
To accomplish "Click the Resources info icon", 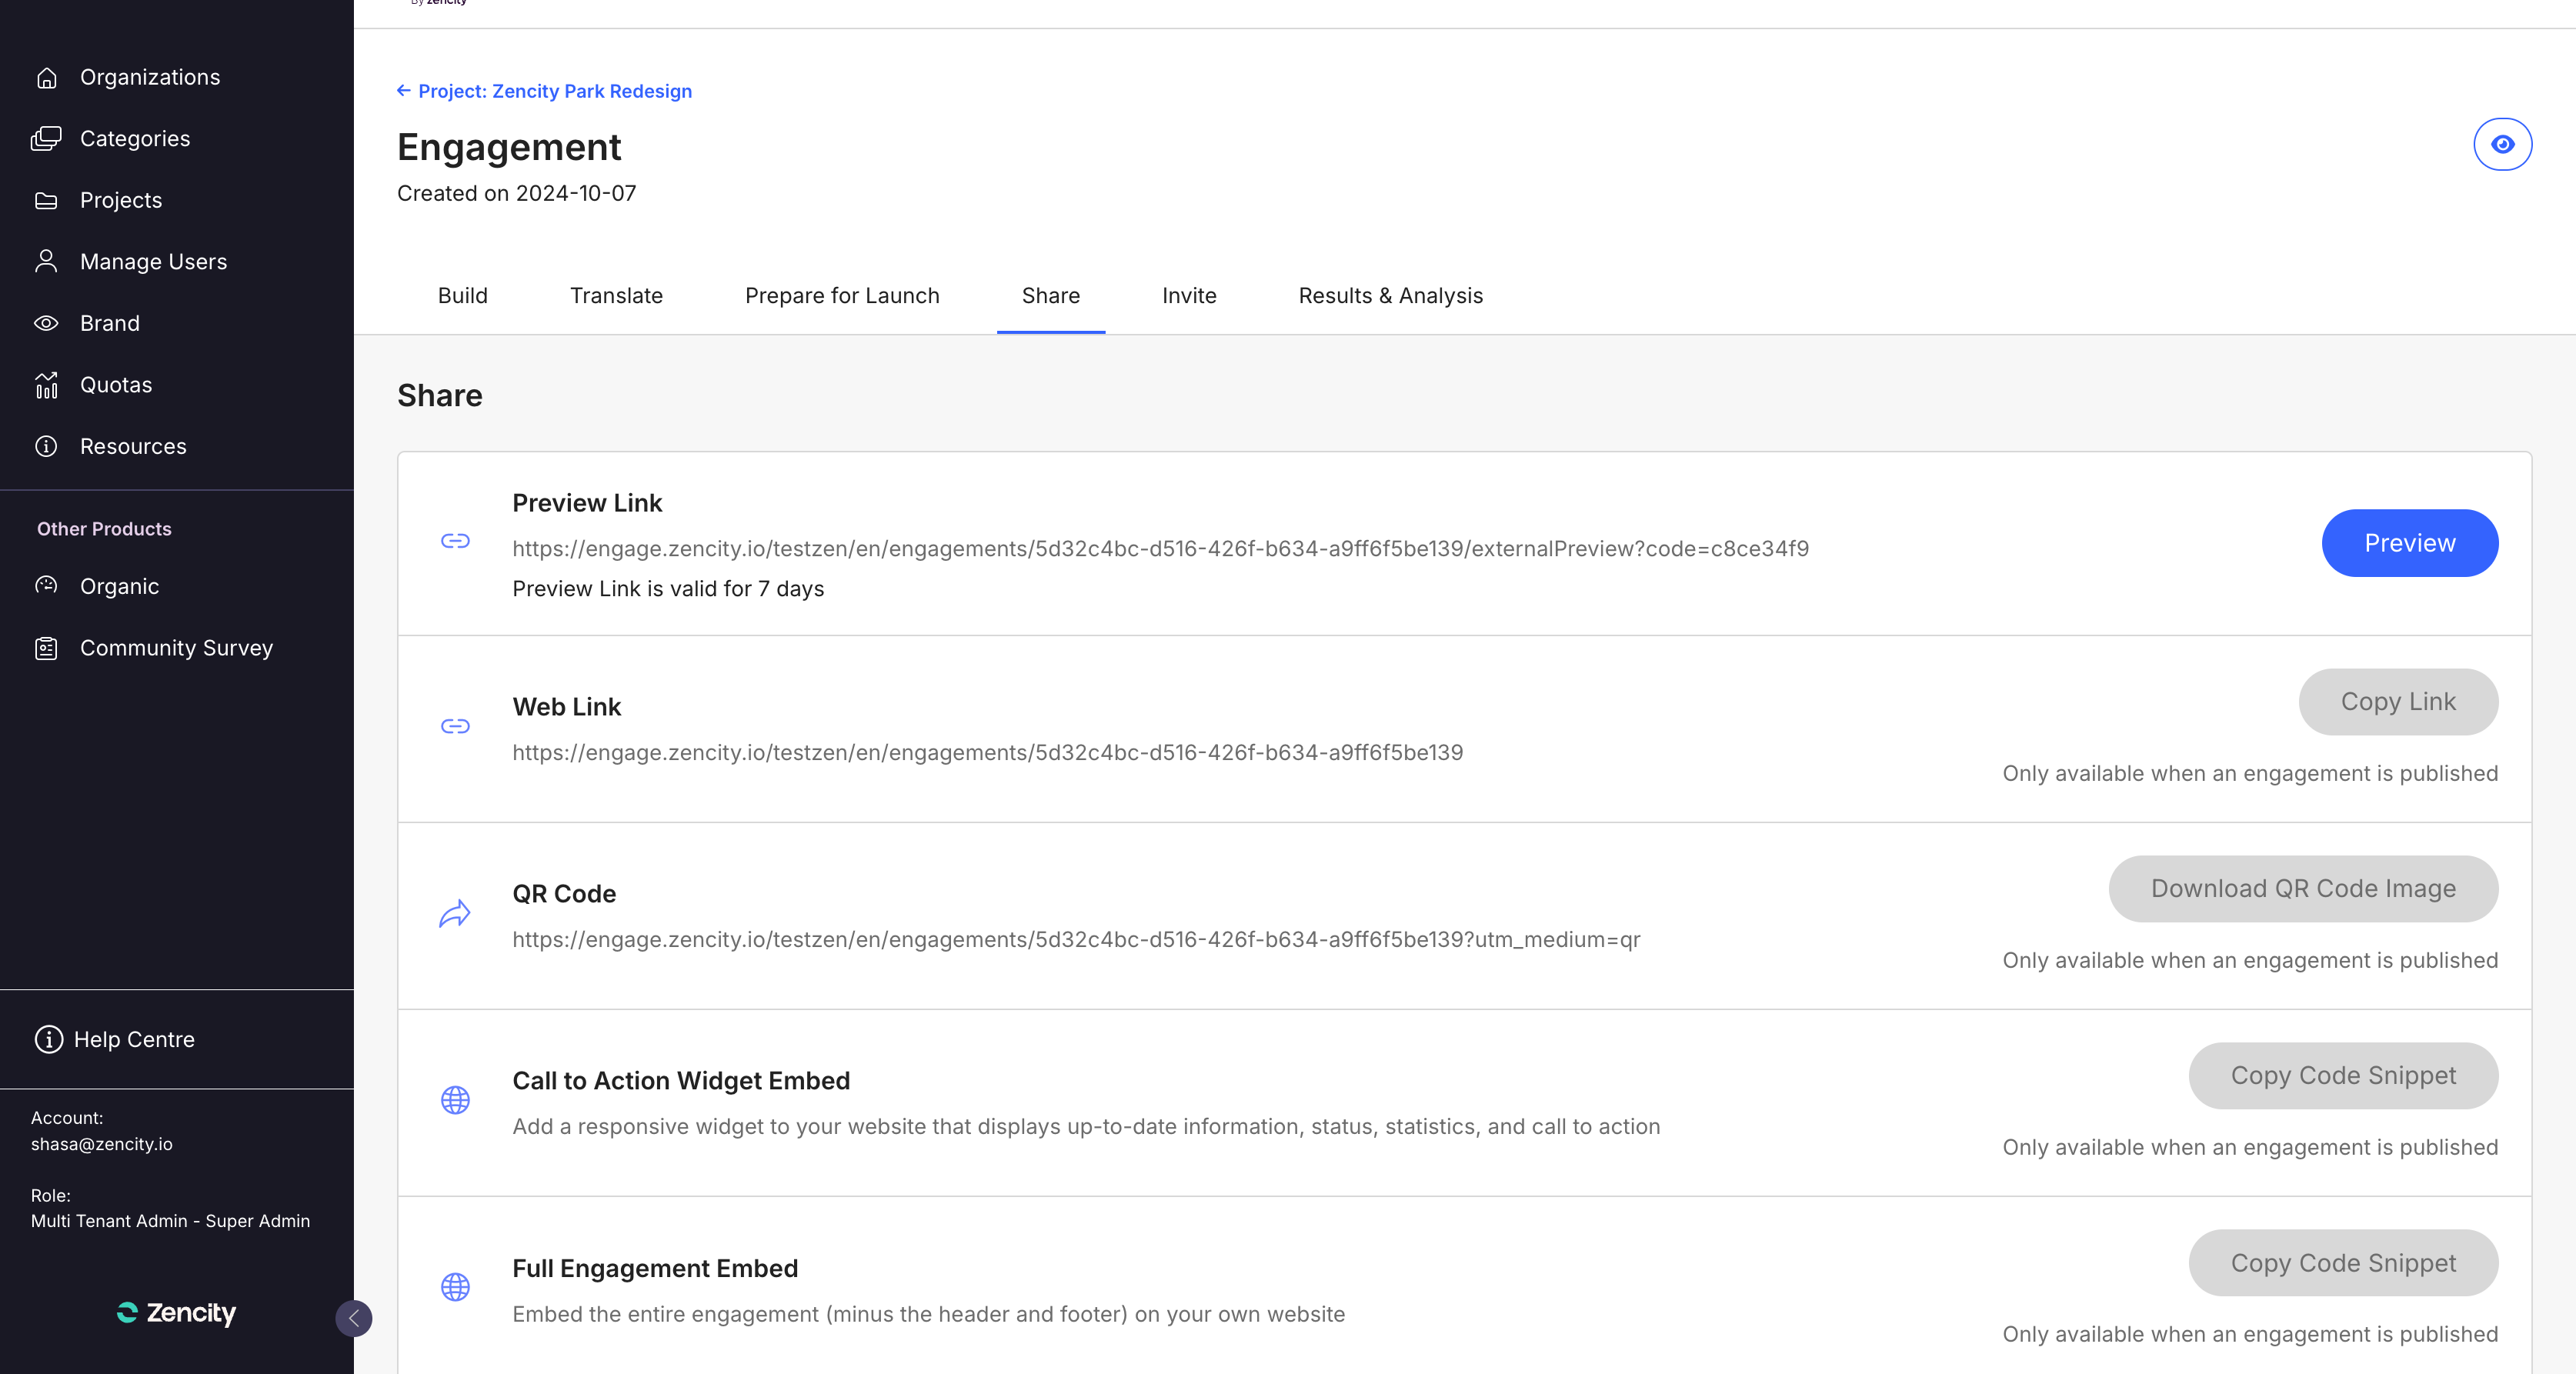I will click(x=46, y=446).
